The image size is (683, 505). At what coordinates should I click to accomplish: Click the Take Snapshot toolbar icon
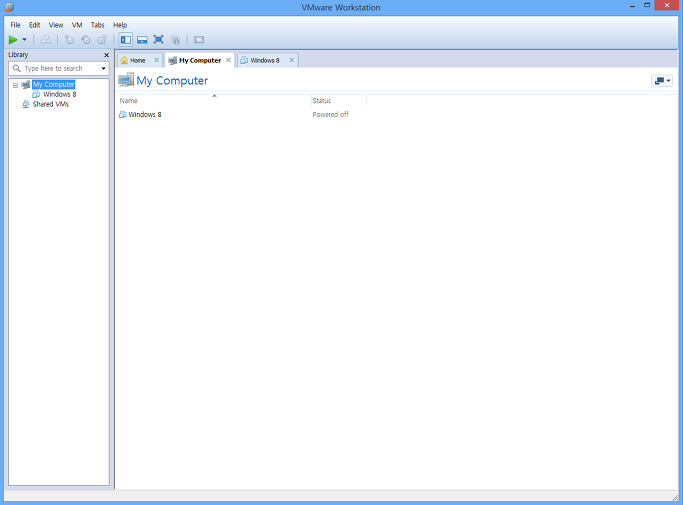point(69,40)
